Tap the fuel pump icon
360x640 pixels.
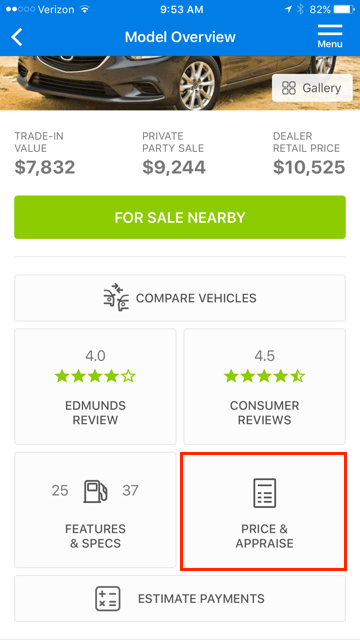click(96, 491)
